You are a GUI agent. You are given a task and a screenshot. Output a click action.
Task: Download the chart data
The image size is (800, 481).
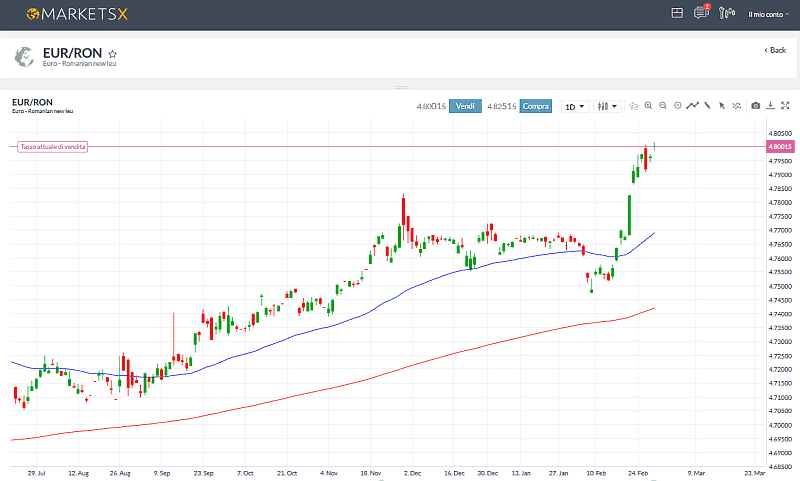(x=771, y=106)
